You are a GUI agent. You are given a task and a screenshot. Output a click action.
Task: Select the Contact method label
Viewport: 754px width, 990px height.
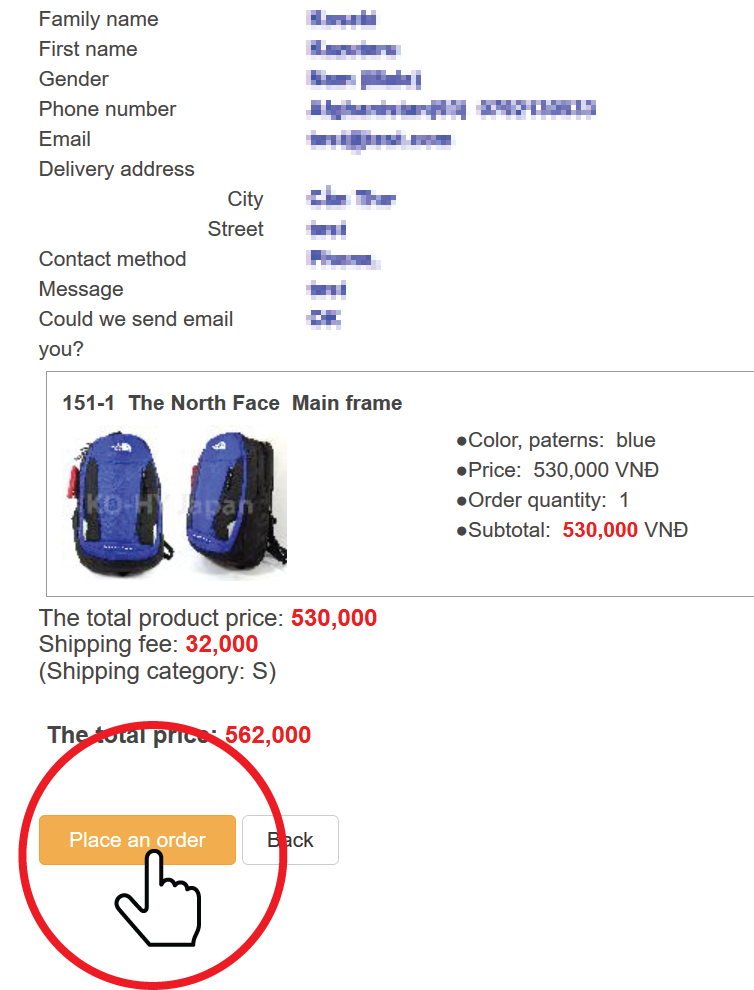pos(112,259)
